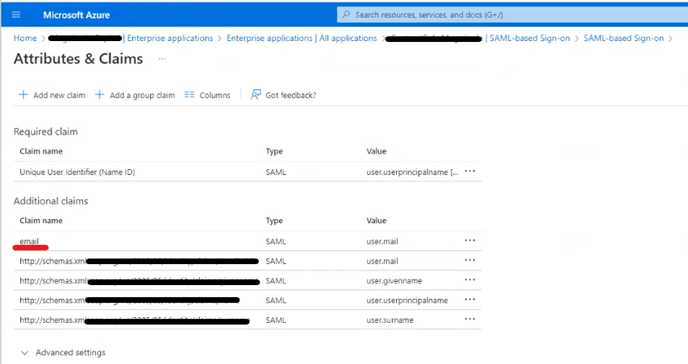Open ellipsis menu for Unique User Identifier row
Viewport: 688px width, 364px height.
coord(470,171)
